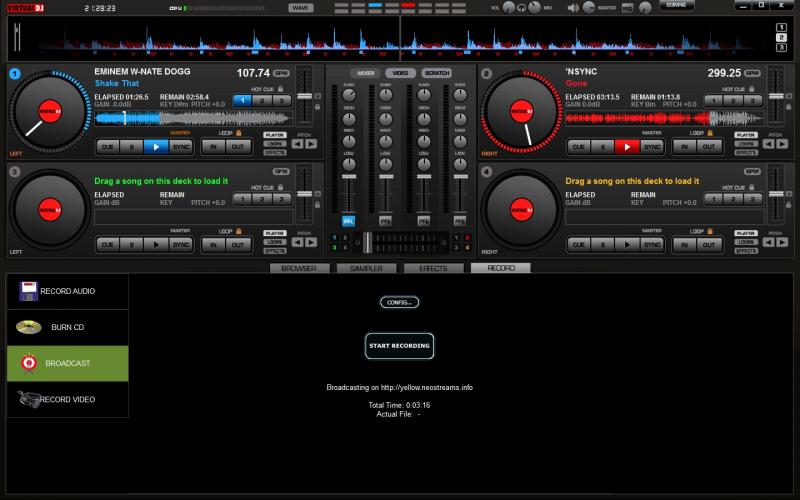The image size is (800, 500).
Task: Click deck 1 pitch lock icon beside slider
Action: tap(317, 107)
